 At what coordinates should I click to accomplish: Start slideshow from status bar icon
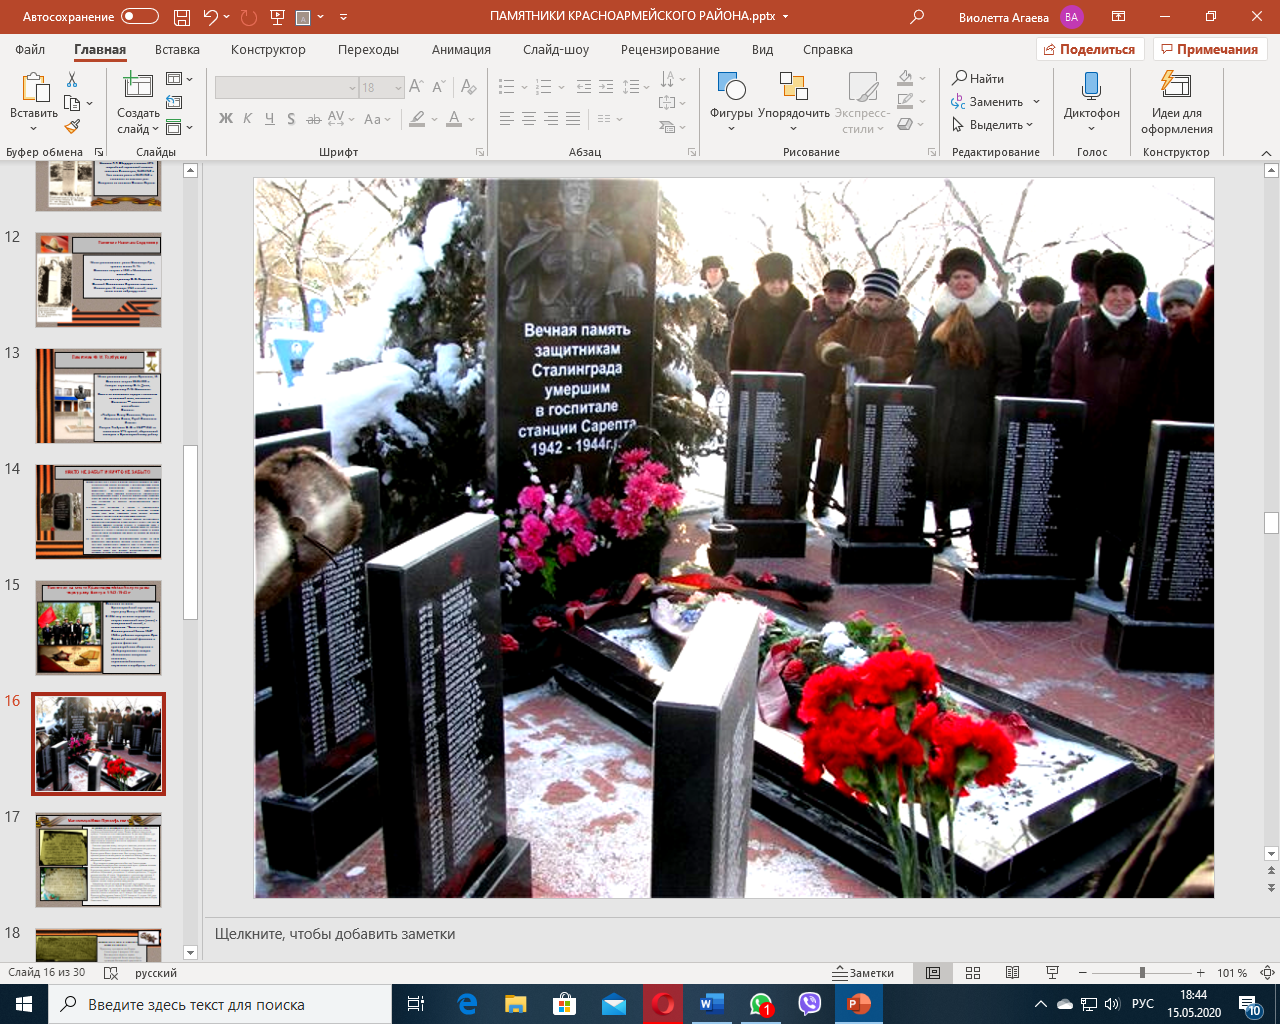[x=1052, y=973]
